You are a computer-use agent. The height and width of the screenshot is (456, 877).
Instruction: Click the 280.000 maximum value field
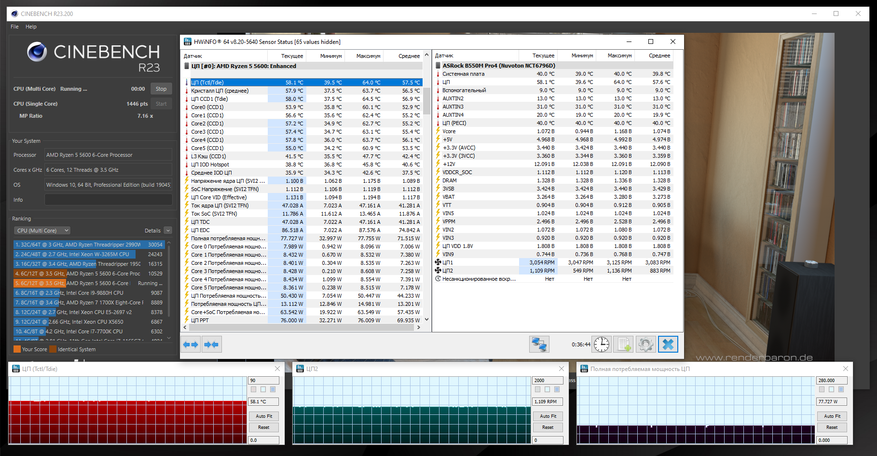[x=832, y=380]
